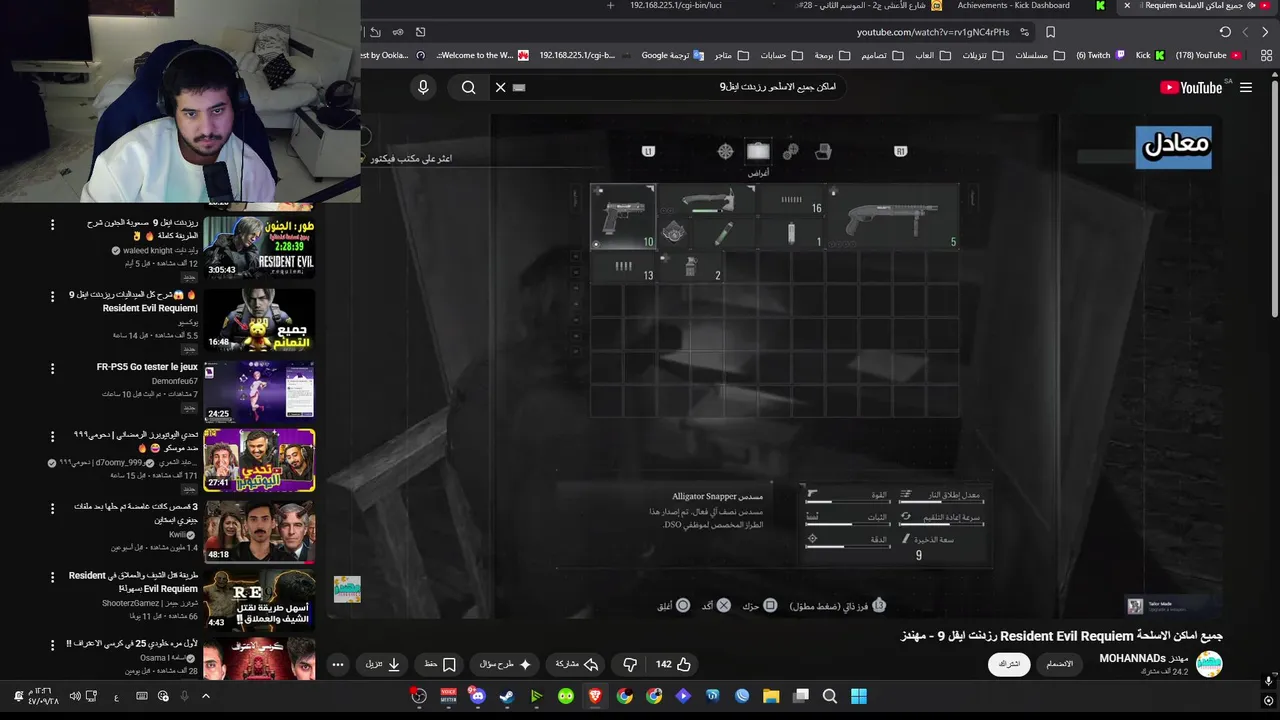Open the ترجمة Google bookmark
The image size is (1280, 720).
pos(672,55)
